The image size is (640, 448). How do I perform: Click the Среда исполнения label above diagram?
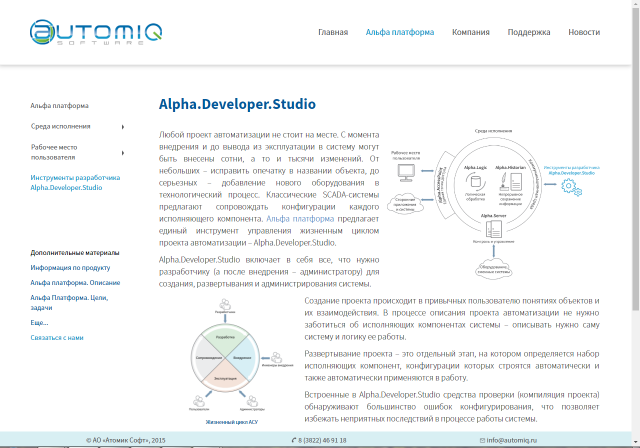(493, 131)
